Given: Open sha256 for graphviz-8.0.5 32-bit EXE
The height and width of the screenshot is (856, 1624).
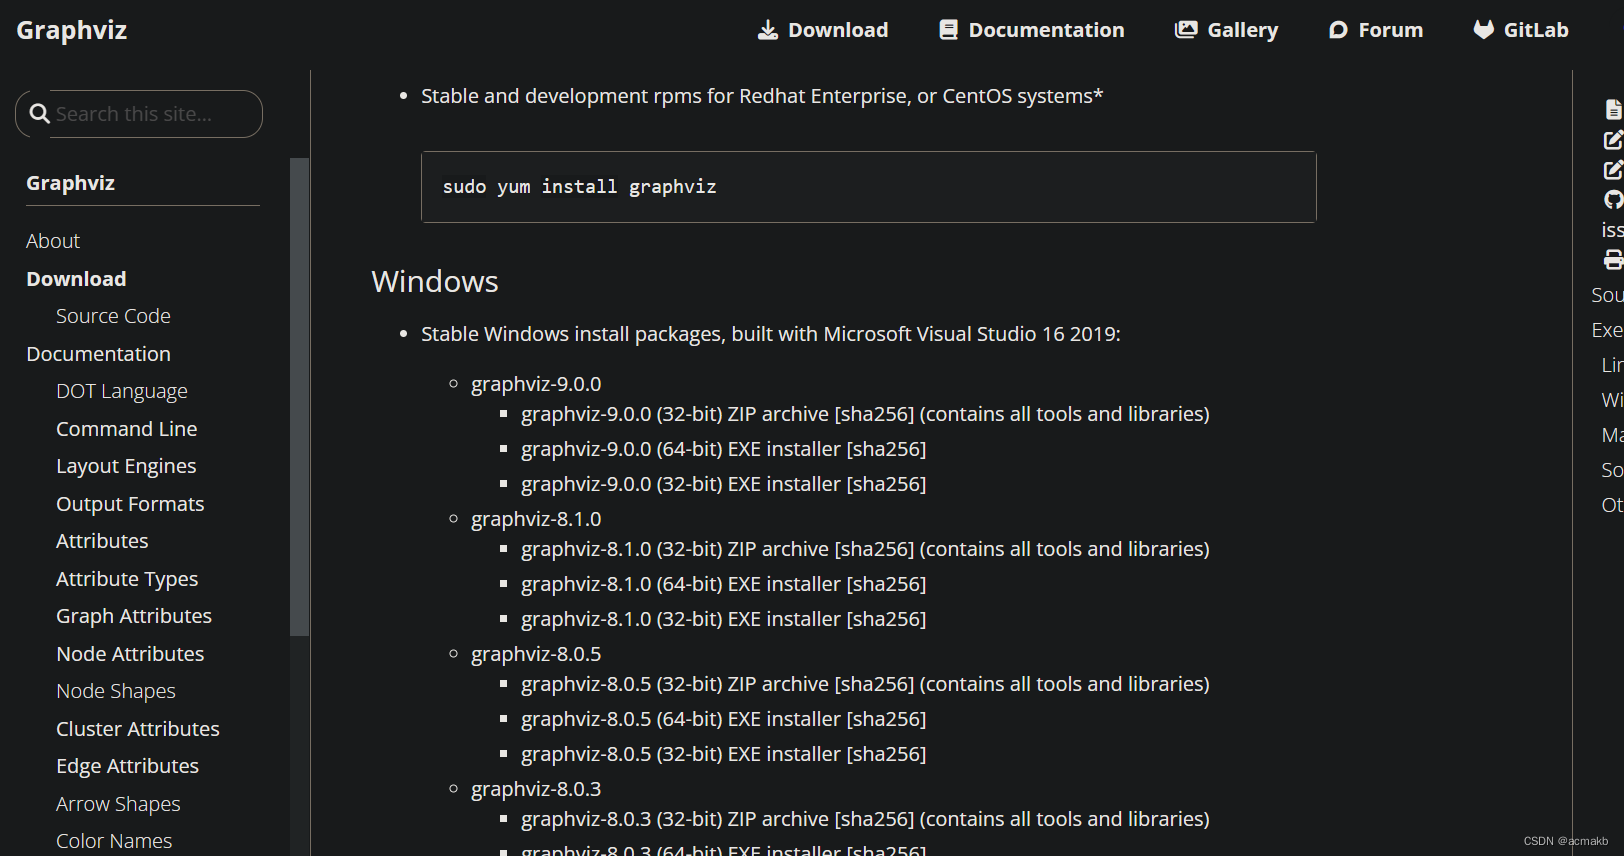Looking at the screenshot, I should click(x=886, y=754).
